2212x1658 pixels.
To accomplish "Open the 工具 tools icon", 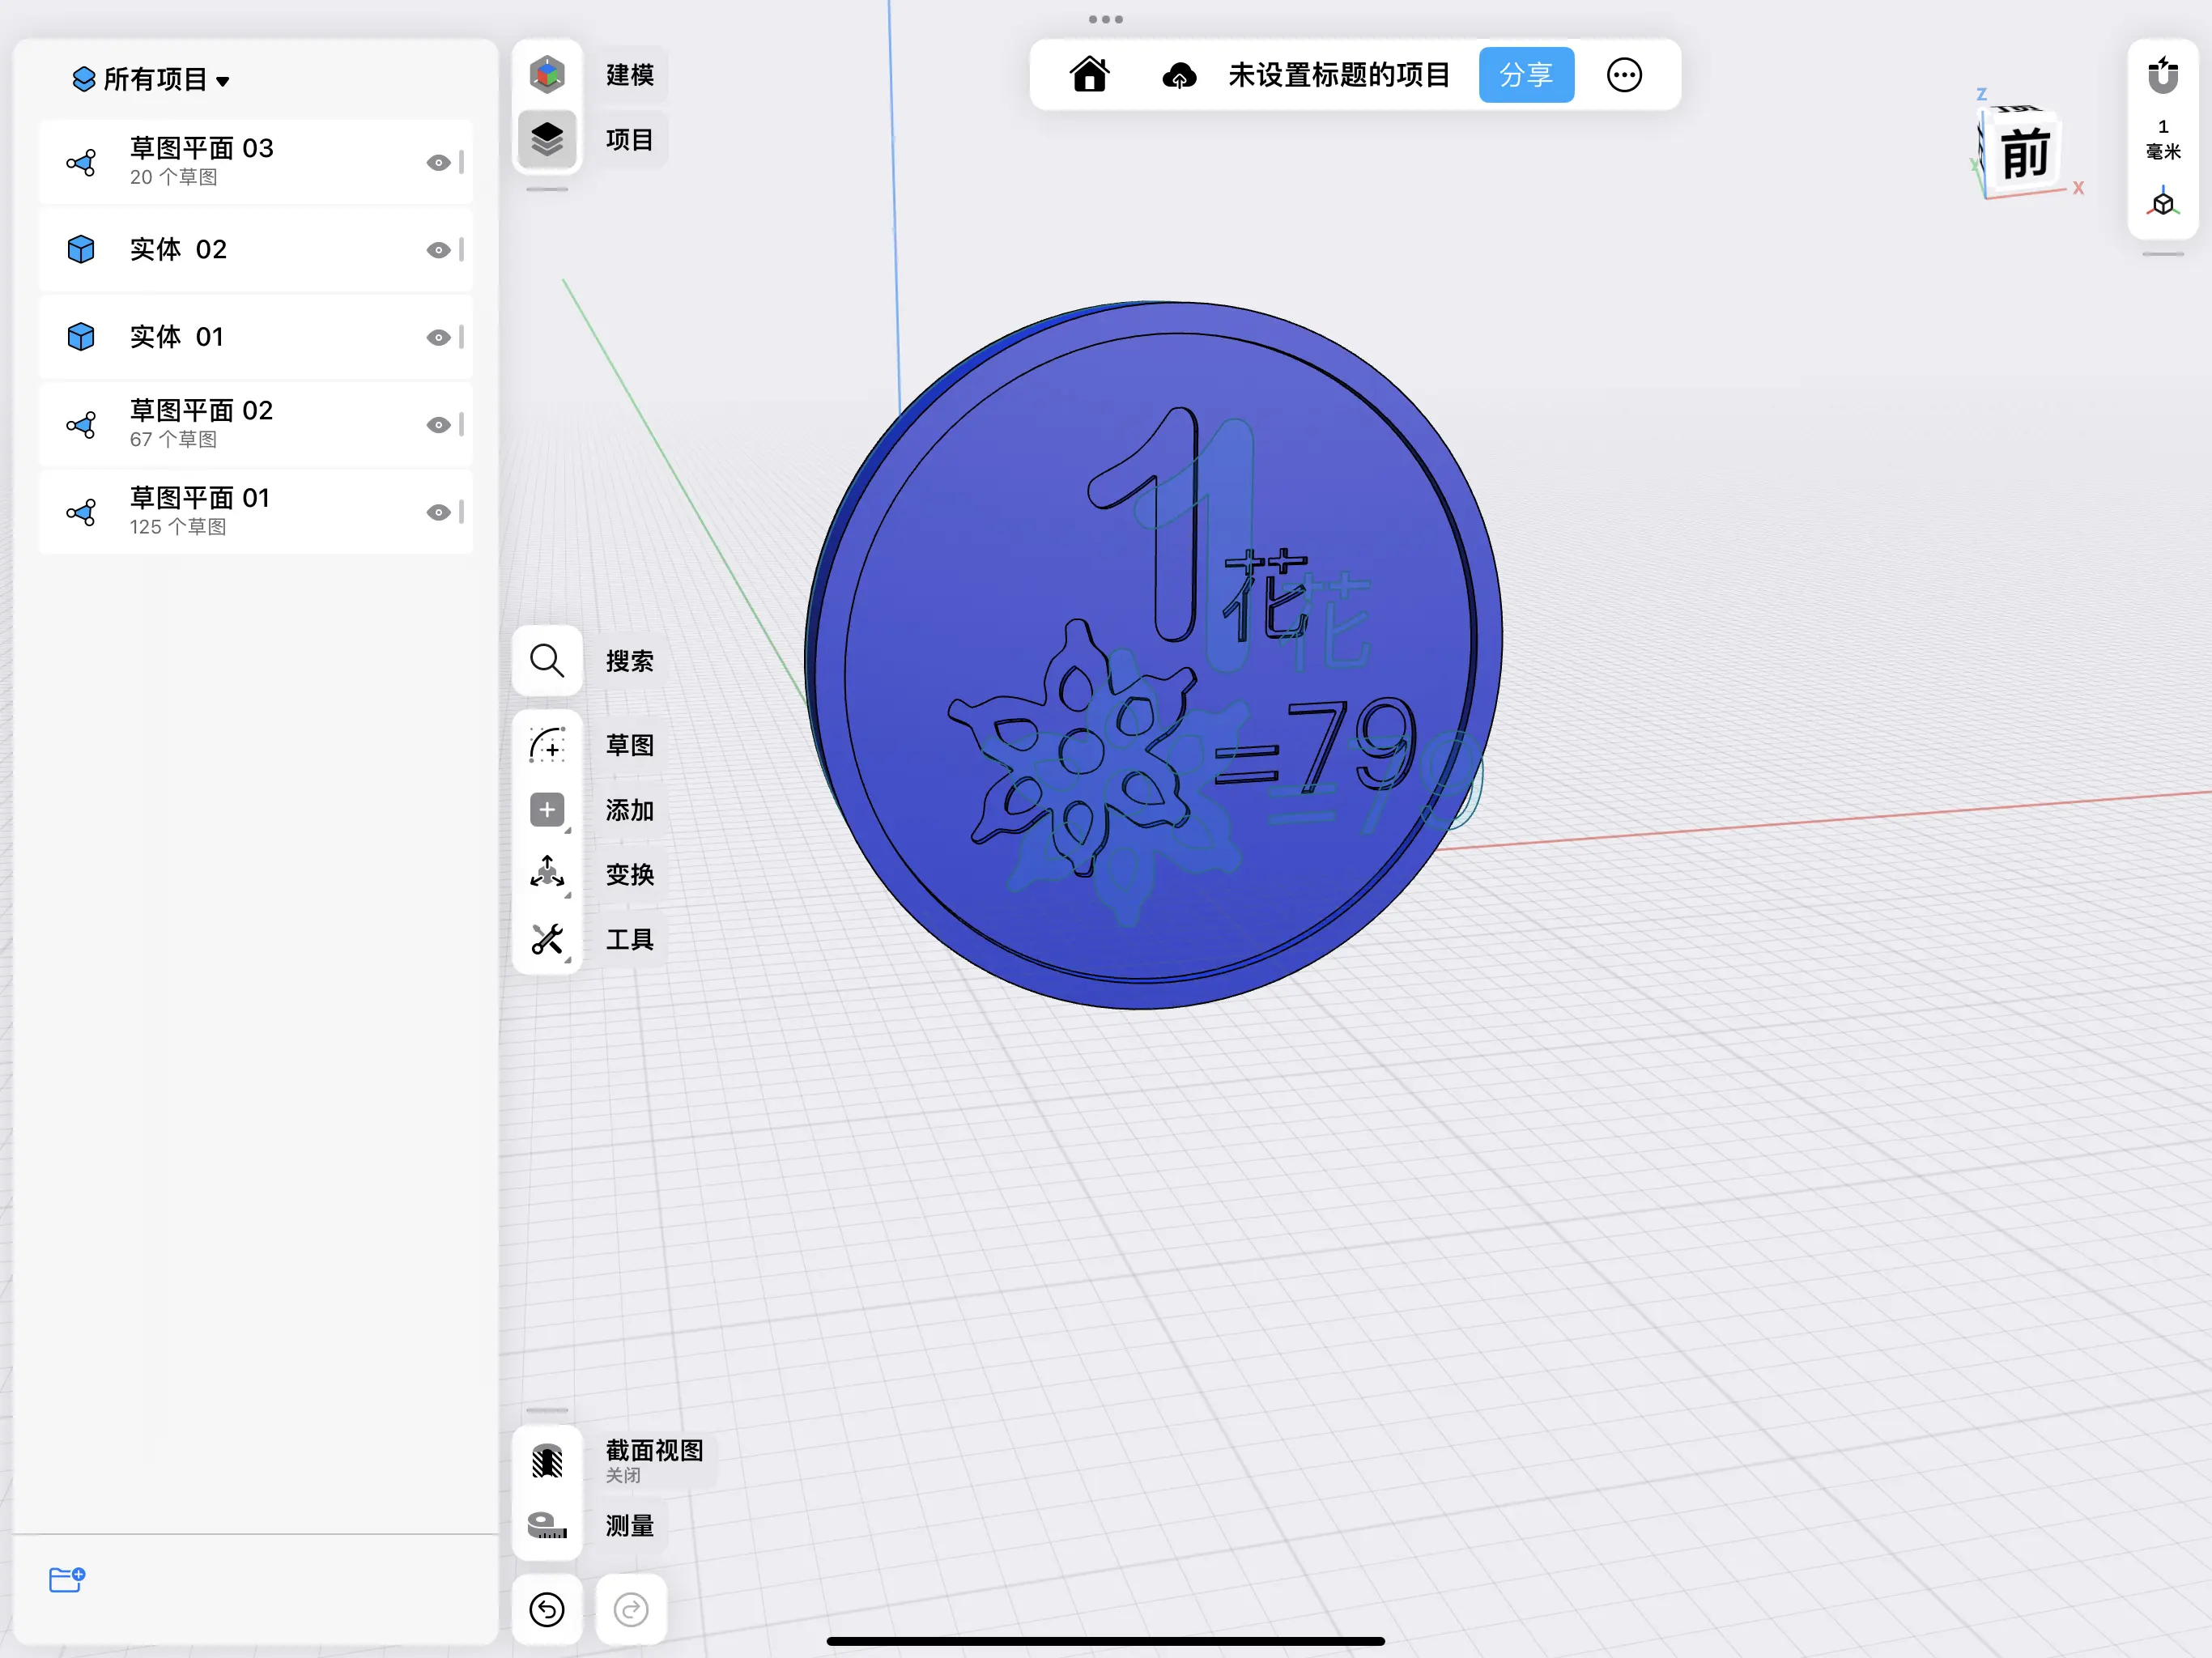I will pos(547,939).
